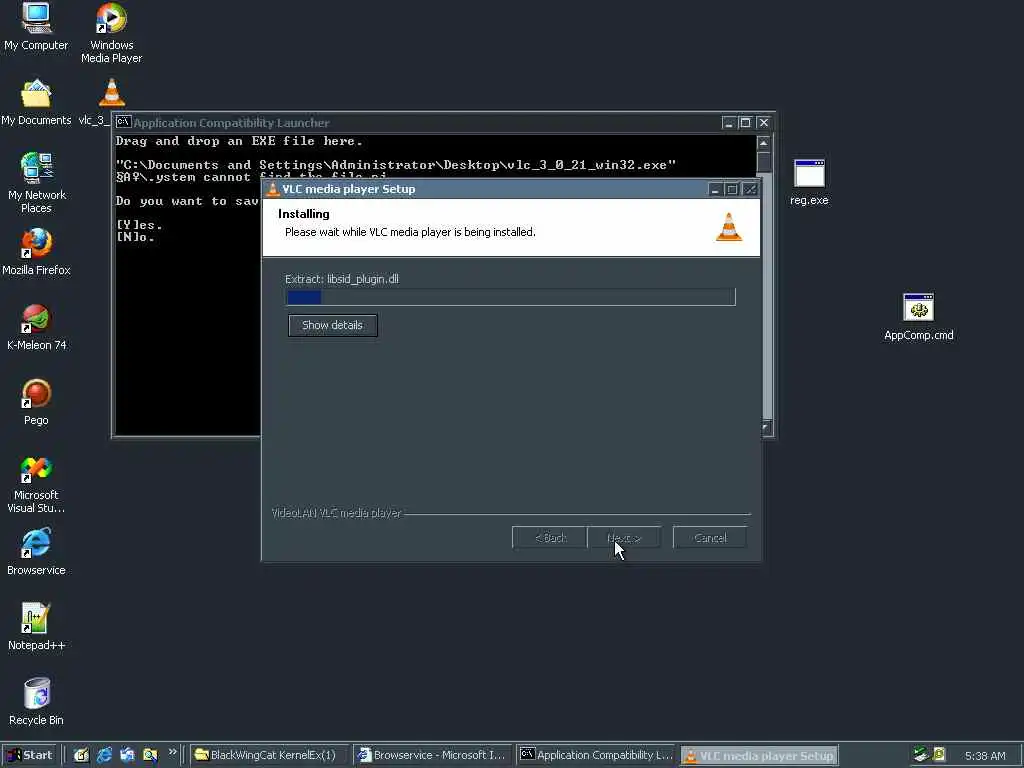The image size is (1024, 768).
Task: Click the '[Y]es.' console line
Action: (139, 225)
